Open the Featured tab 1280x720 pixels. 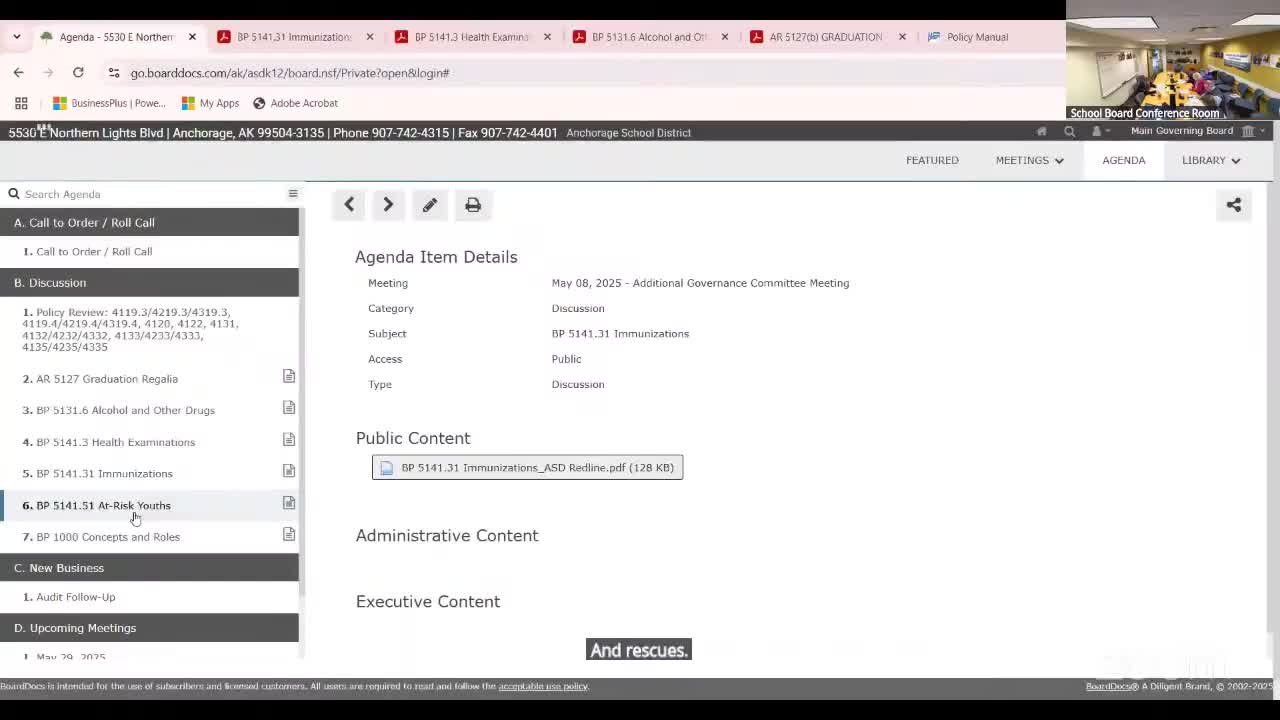coord(932,160)
